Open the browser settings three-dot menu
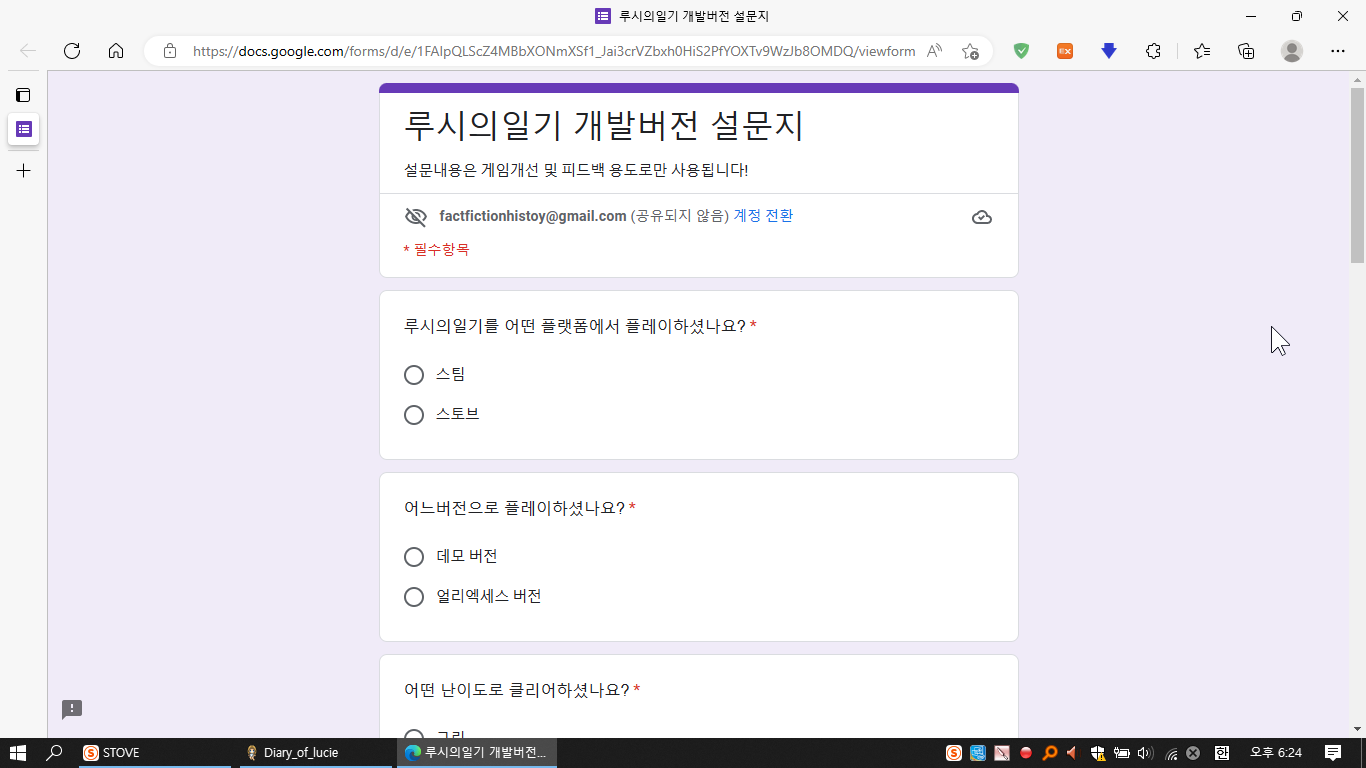The height and width of the screenshot is (768, 1366). click(1337, 51)
